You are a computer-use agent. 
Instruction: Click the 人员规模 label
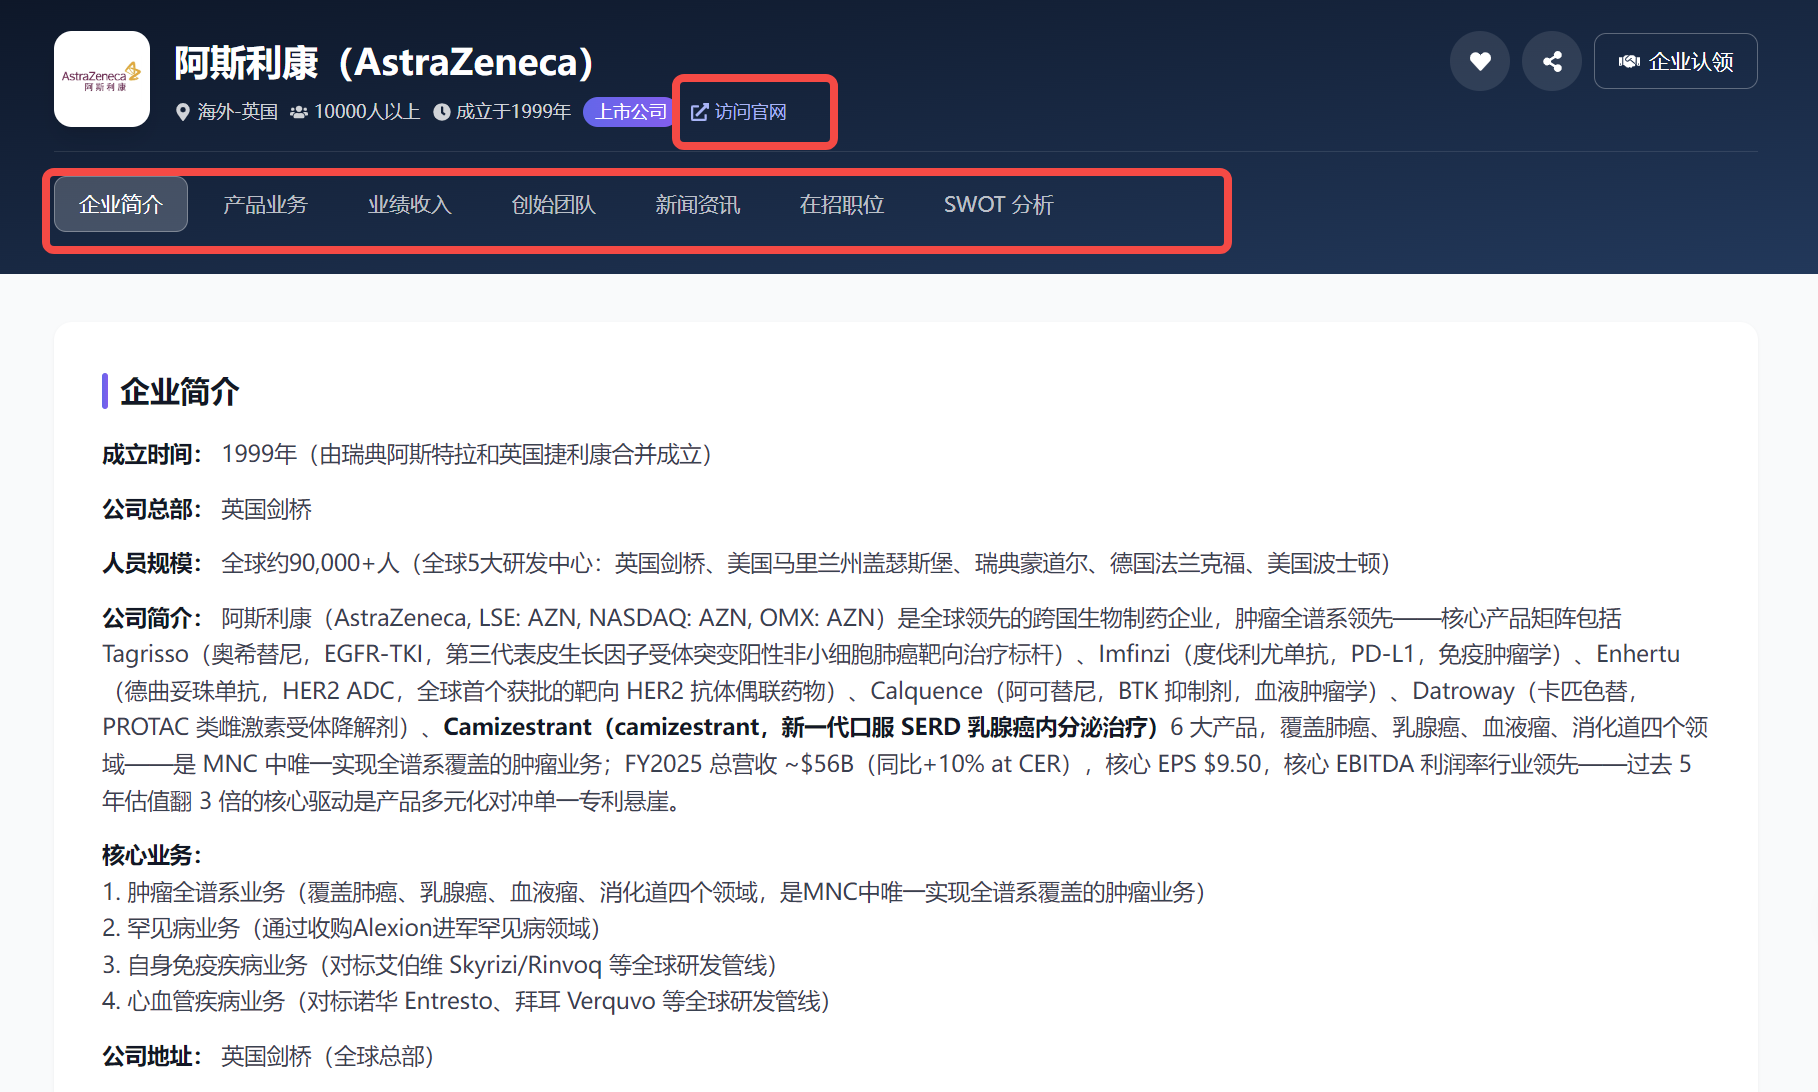tap(151, 564)
